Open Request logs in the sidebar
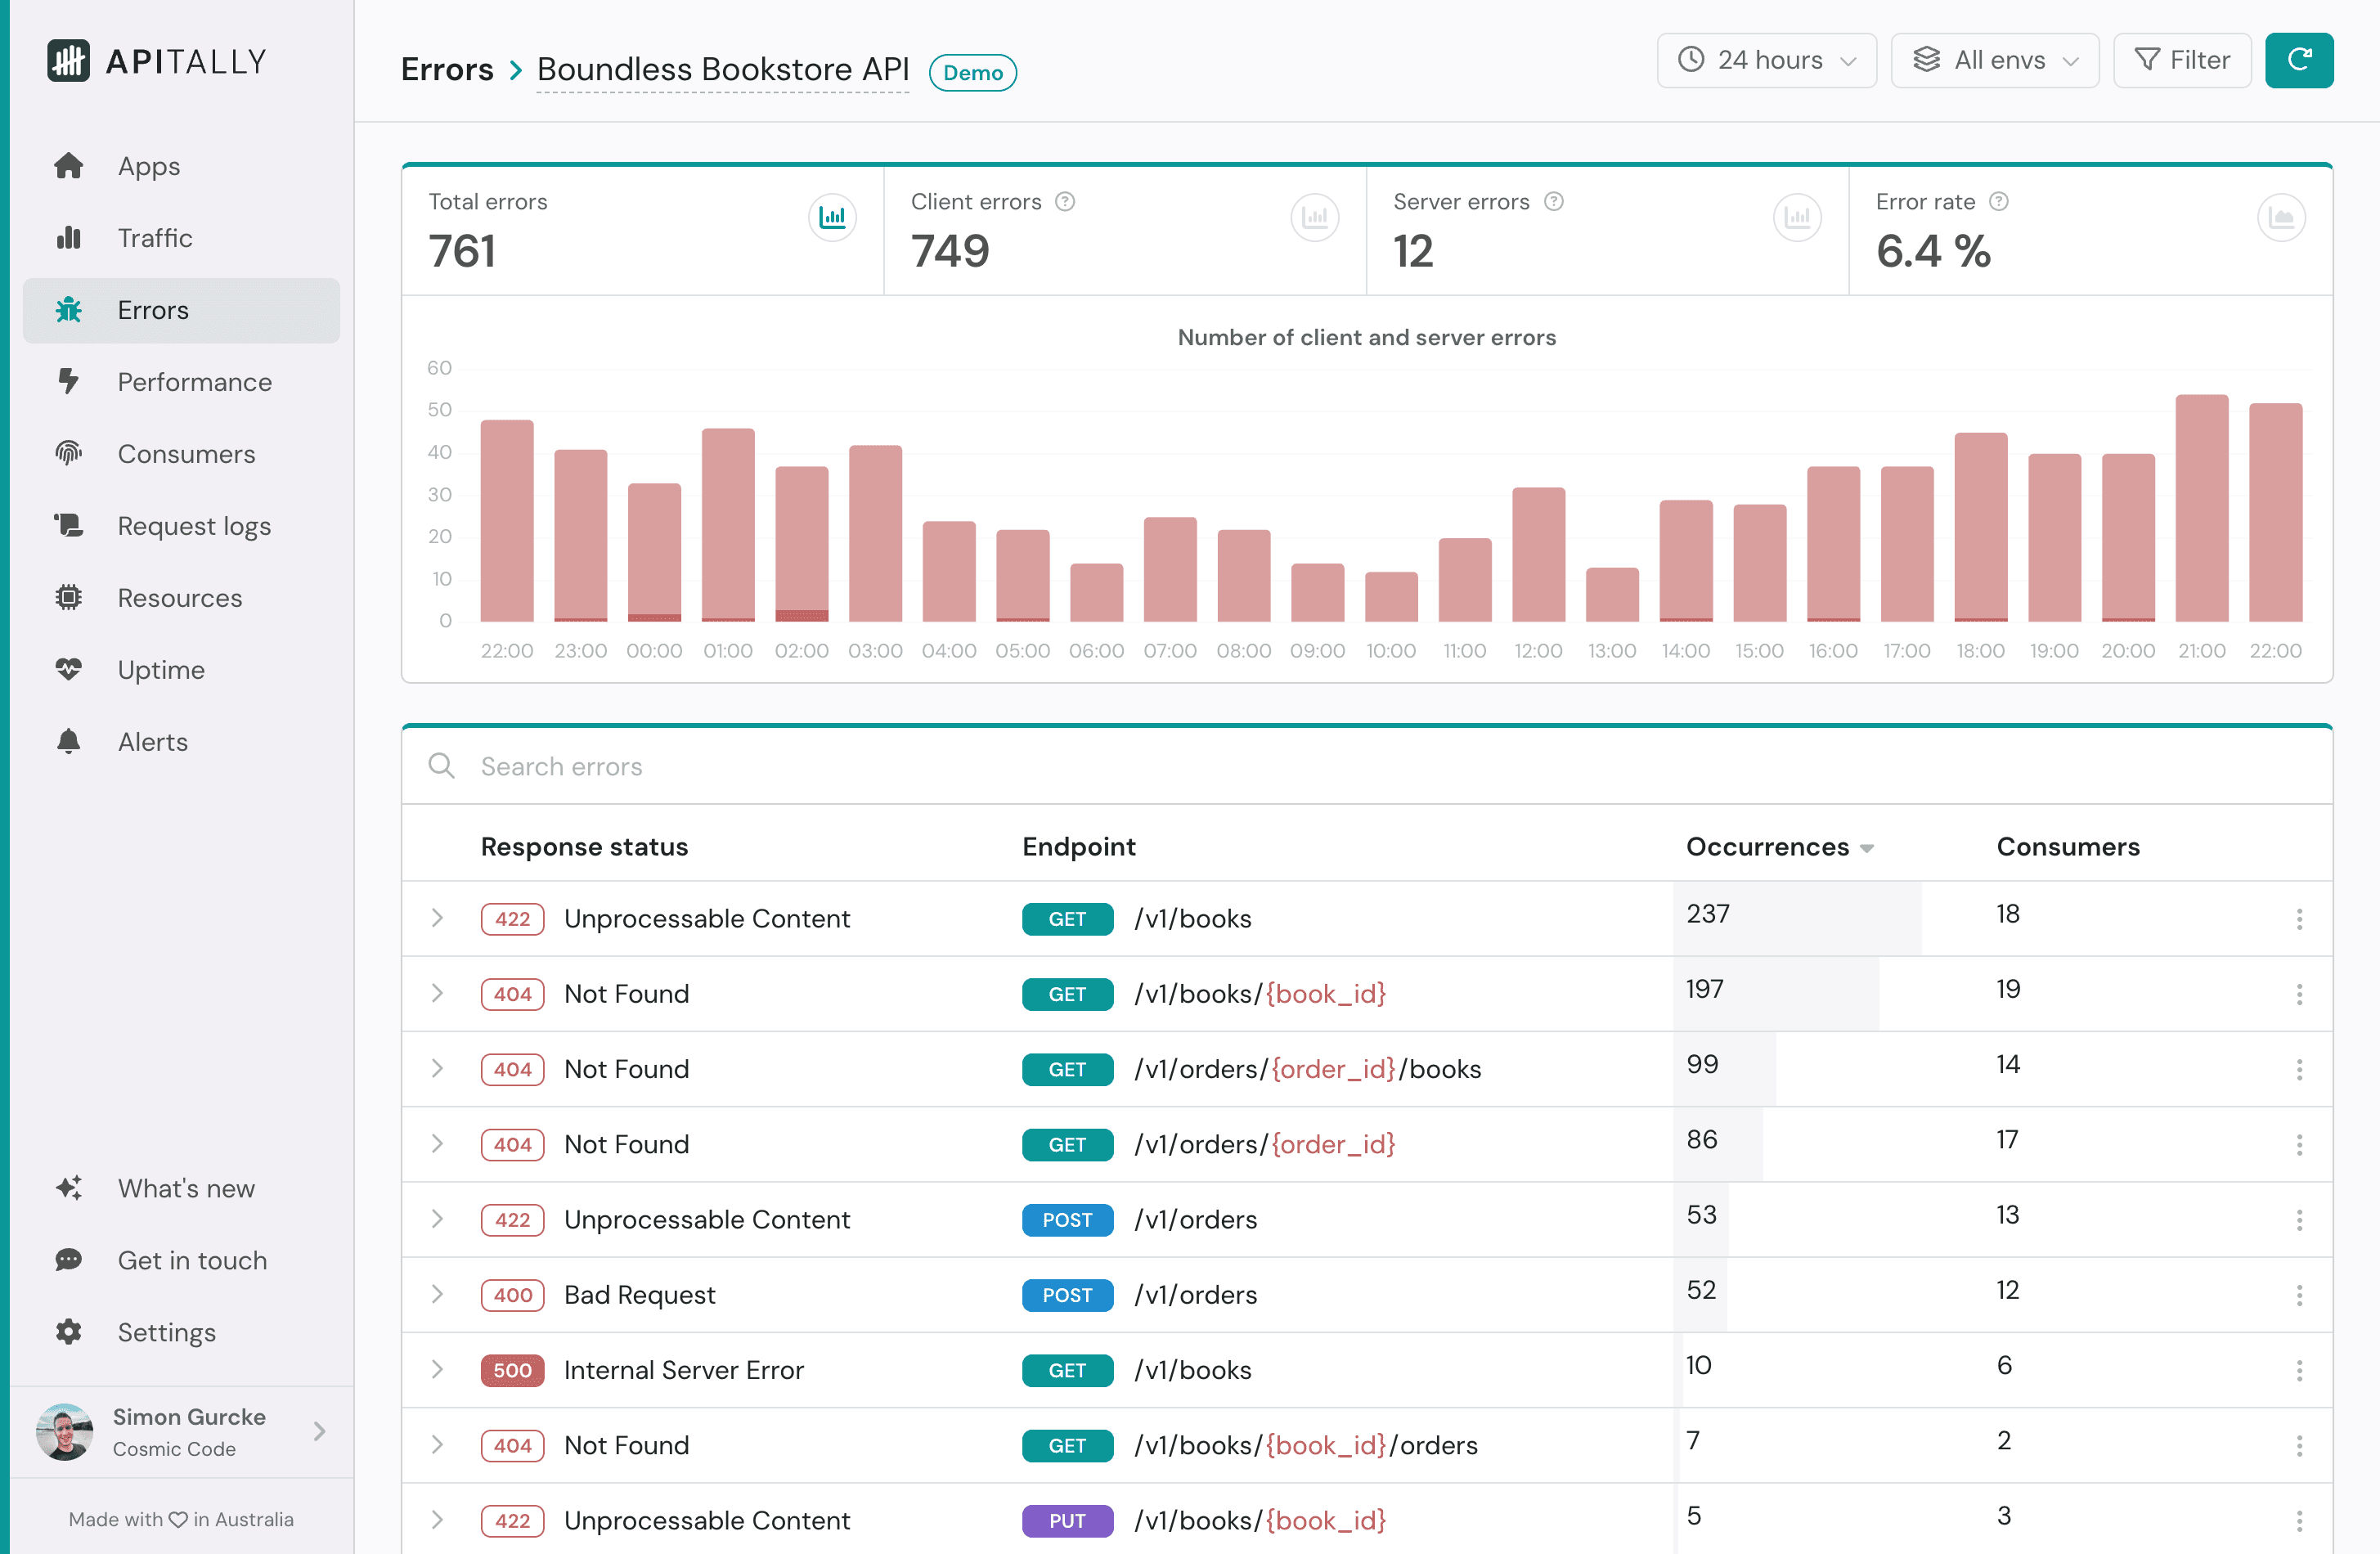This screenshot has width=2380, height=1554. 193,525
